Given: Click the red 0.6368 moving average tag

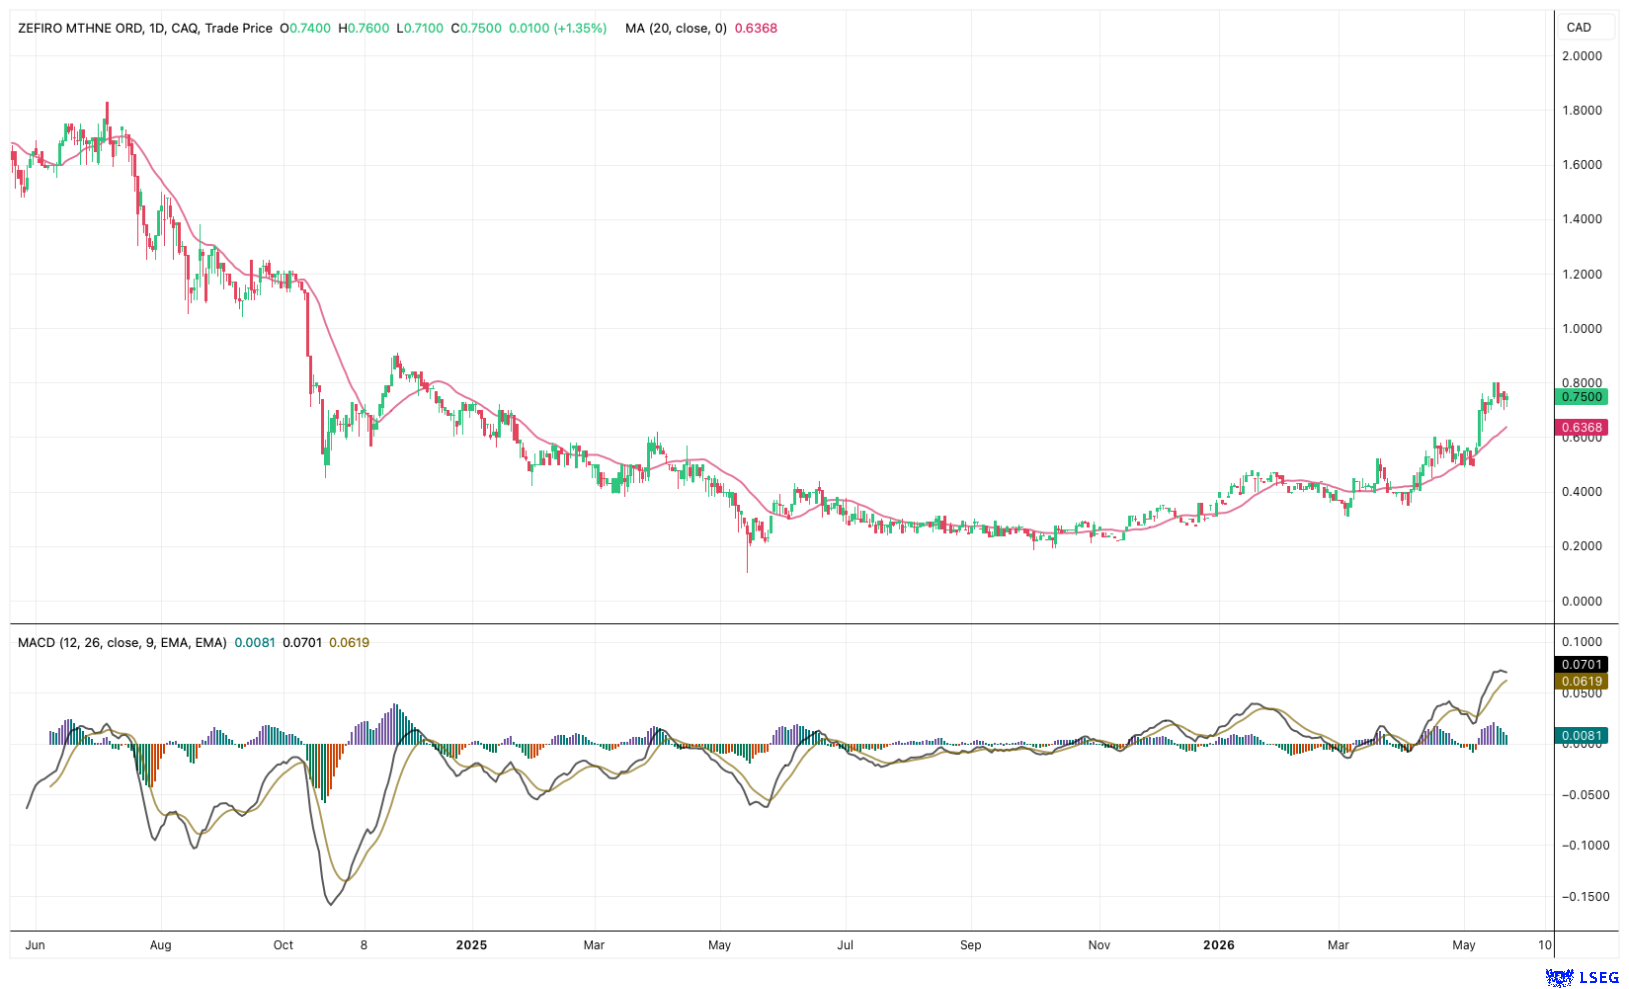Looking at the screenshot, I should 1581,427.
